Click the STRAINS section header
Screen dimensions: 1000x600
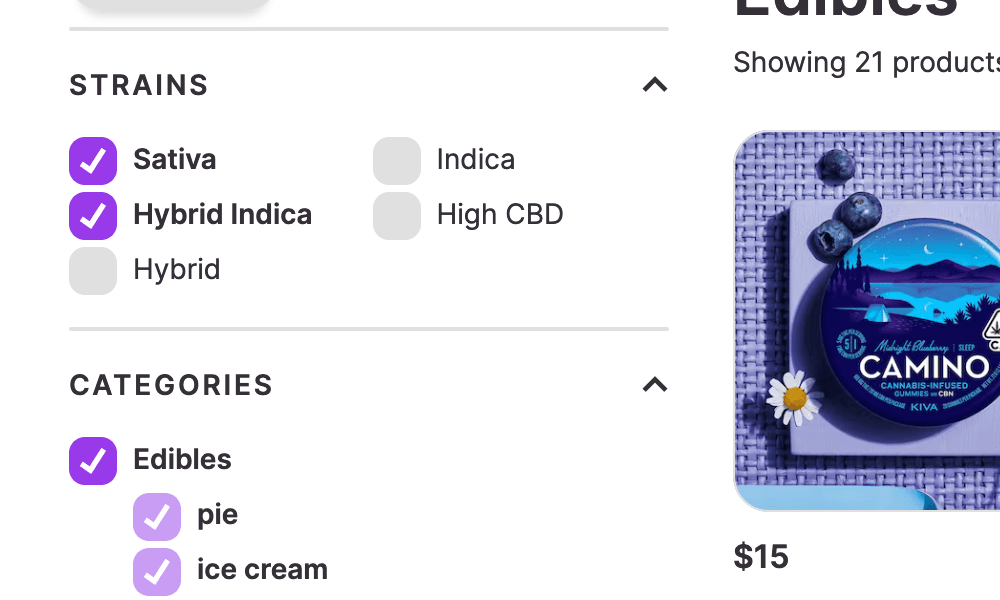(x=139, y=85)
